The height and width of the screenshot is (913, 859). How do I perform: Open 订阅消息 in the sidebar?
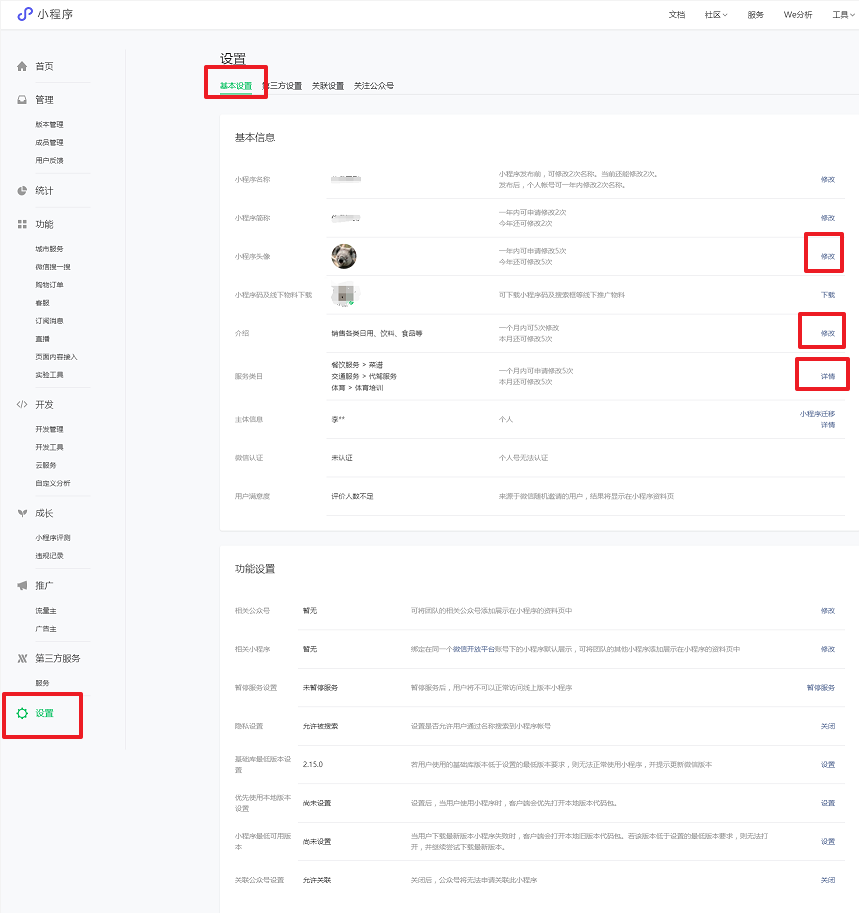[50, 321]
